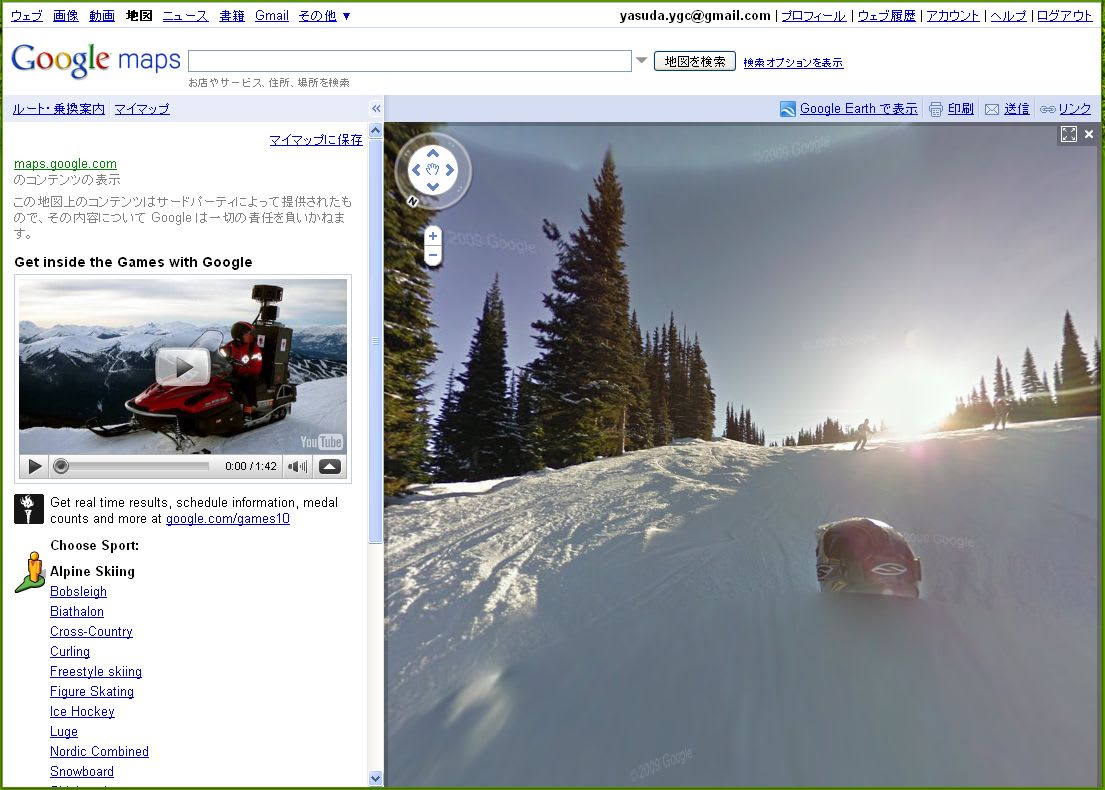Click the video progress seek bar
Screen dimensions: 1105x790
[135, 466]
